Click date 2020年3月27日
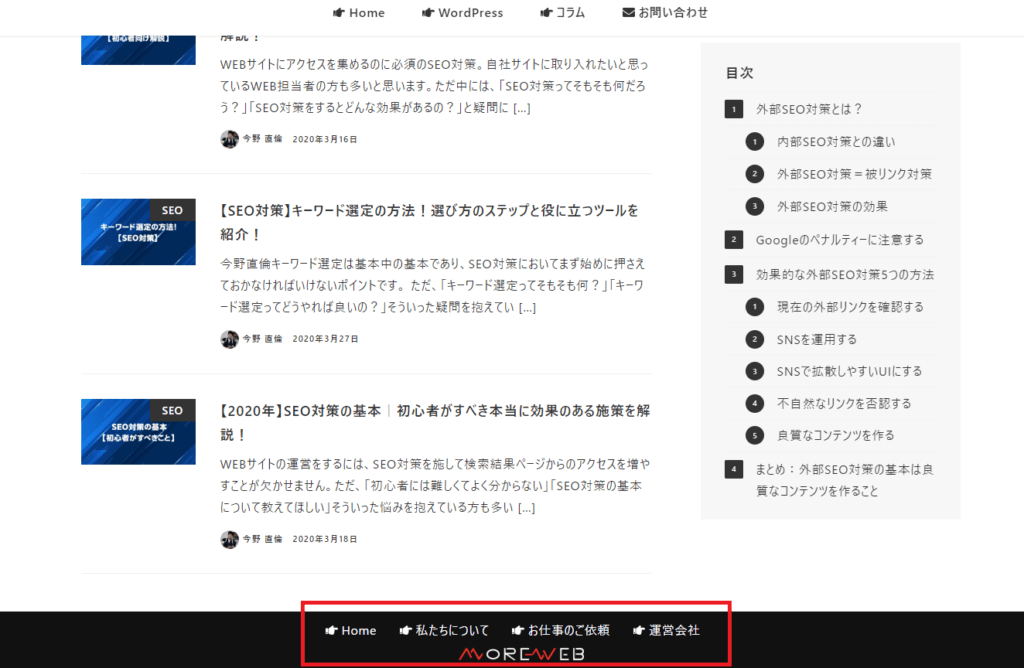This screenshot has width=1024, height=668. [325, 339]
